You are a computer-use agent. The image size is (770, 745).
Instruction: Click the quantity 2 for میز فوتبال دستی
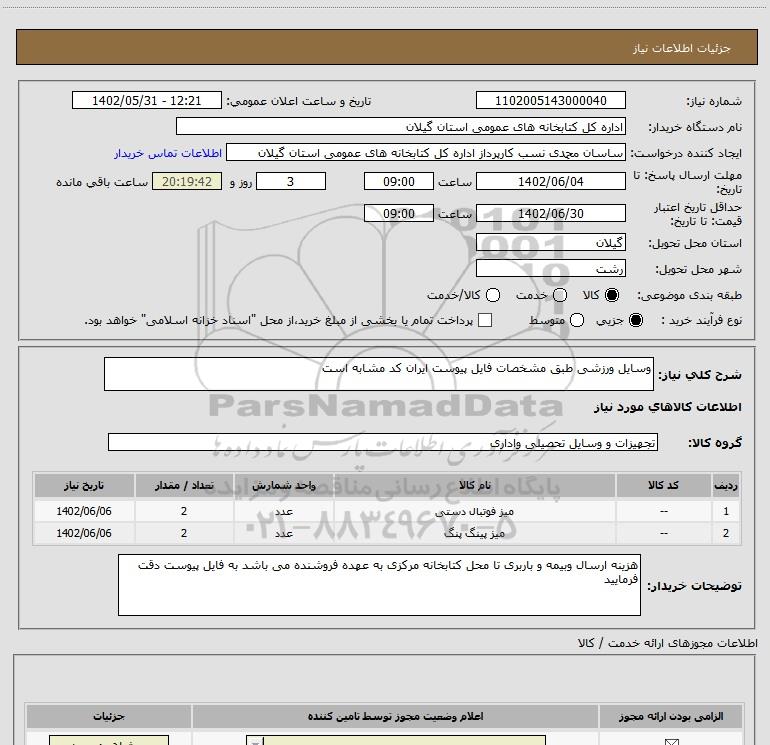184,511
